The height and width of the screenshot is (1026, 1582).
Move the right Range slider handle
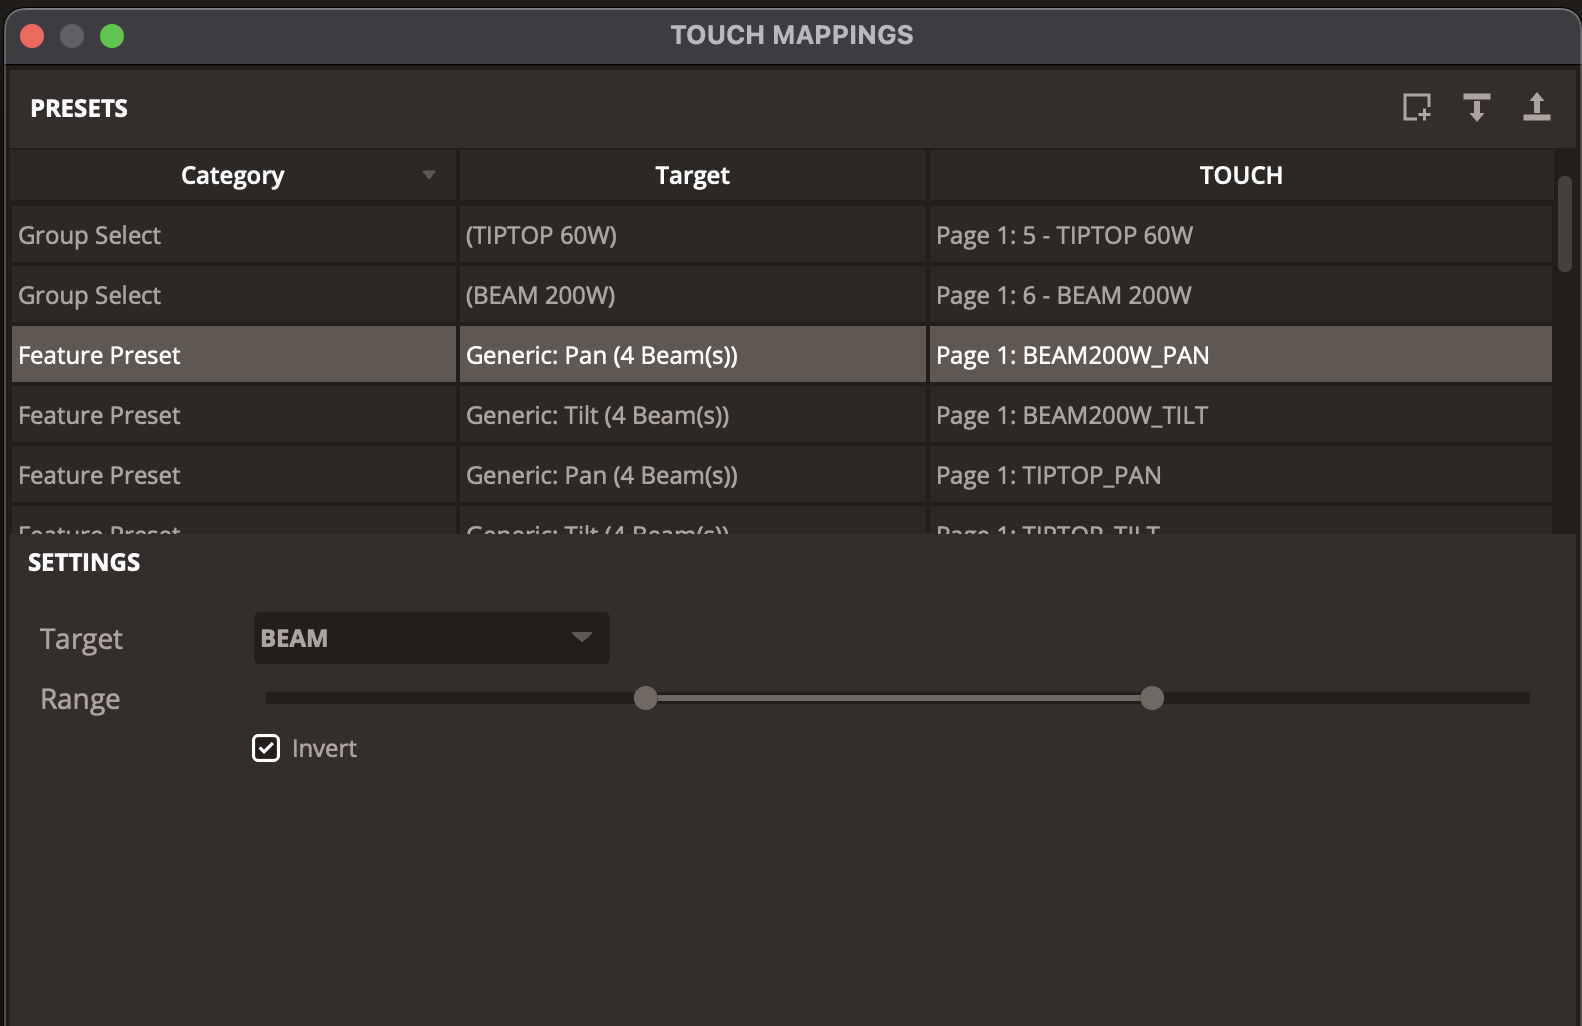pyautogui.click(x=1152, y=698)
